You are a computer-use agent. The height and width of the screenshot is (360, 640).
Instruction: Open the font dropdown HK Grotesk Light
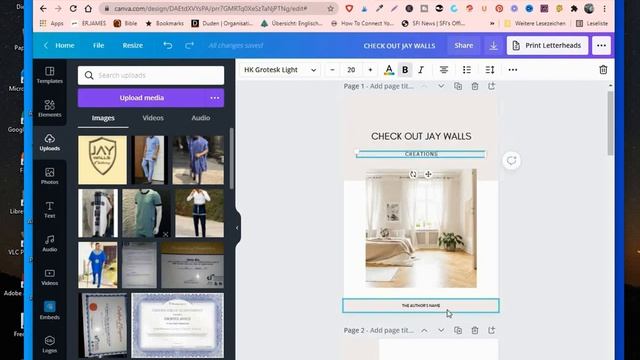point(280,70)
